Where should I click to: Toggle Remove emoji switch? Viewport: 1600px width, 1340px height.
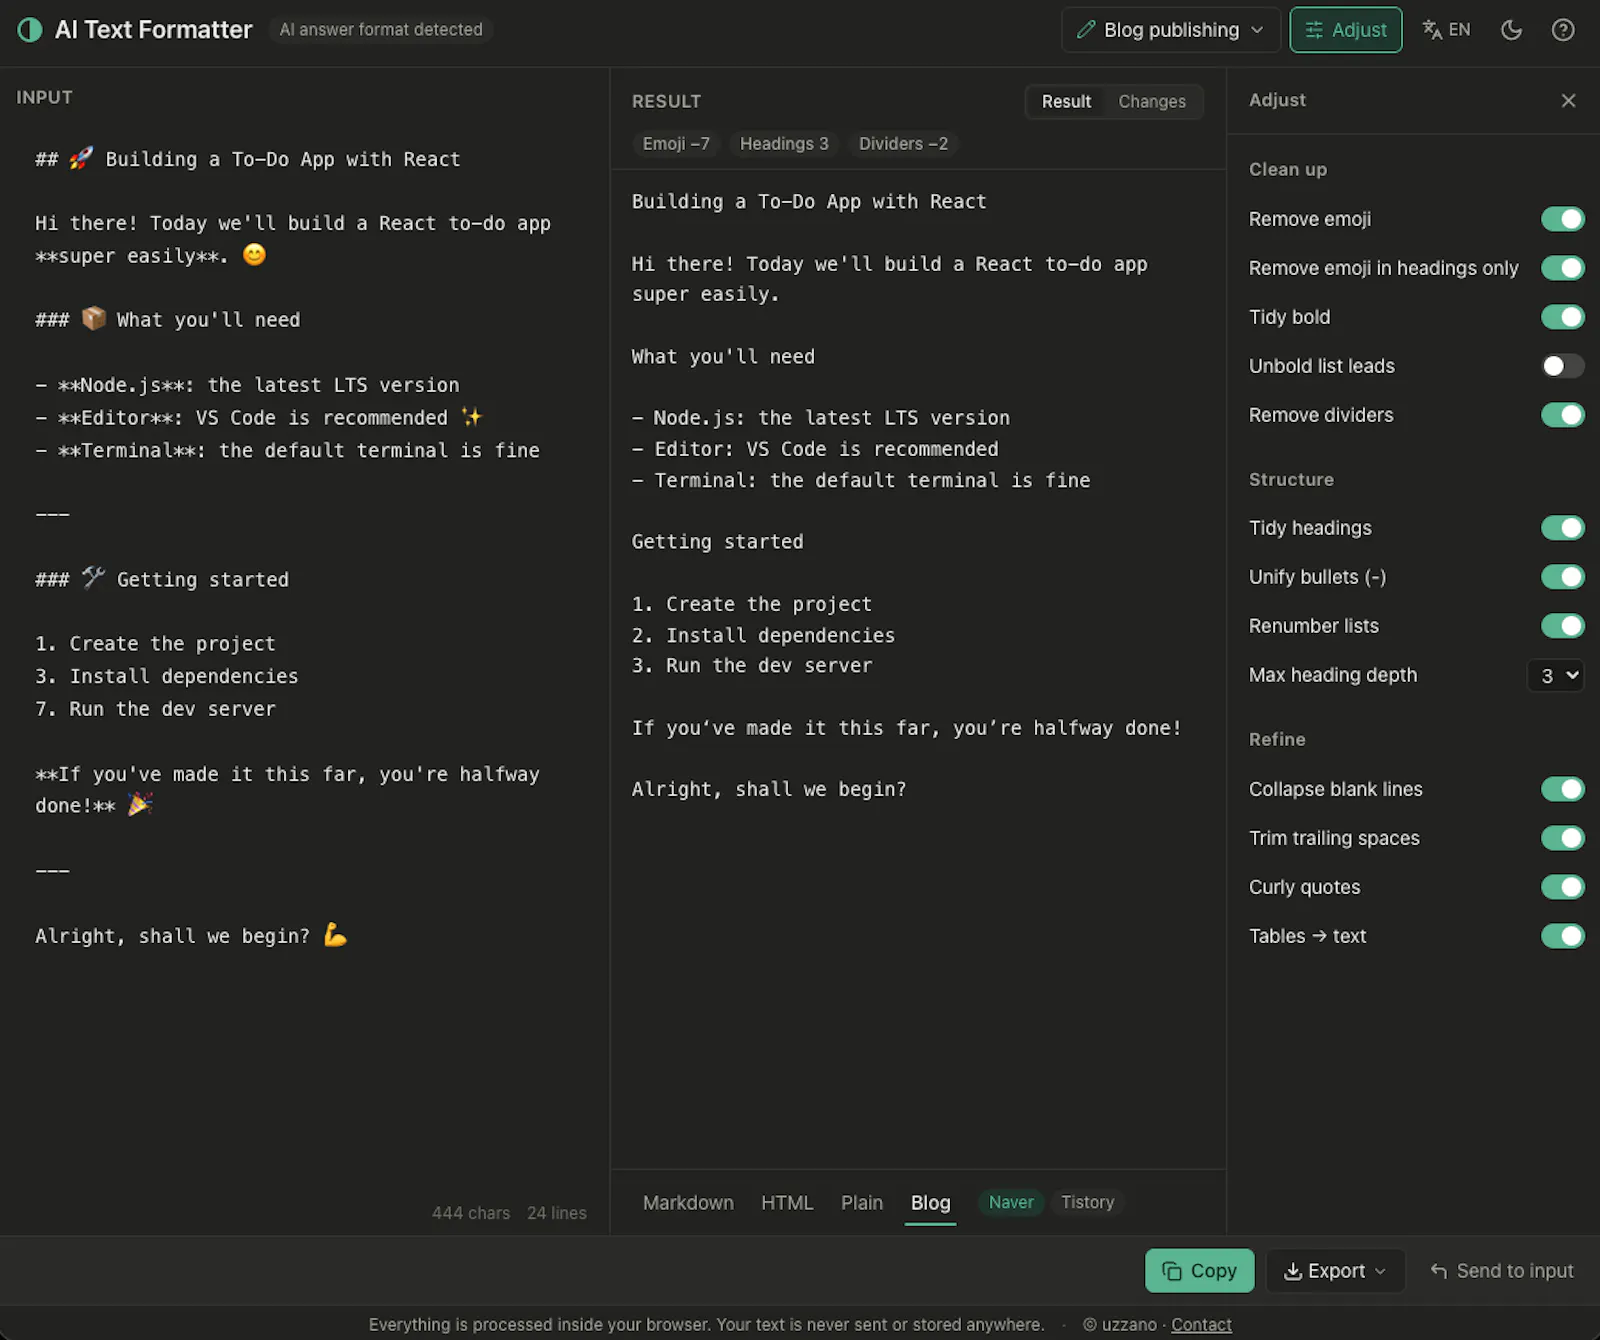click(1563, 219)
